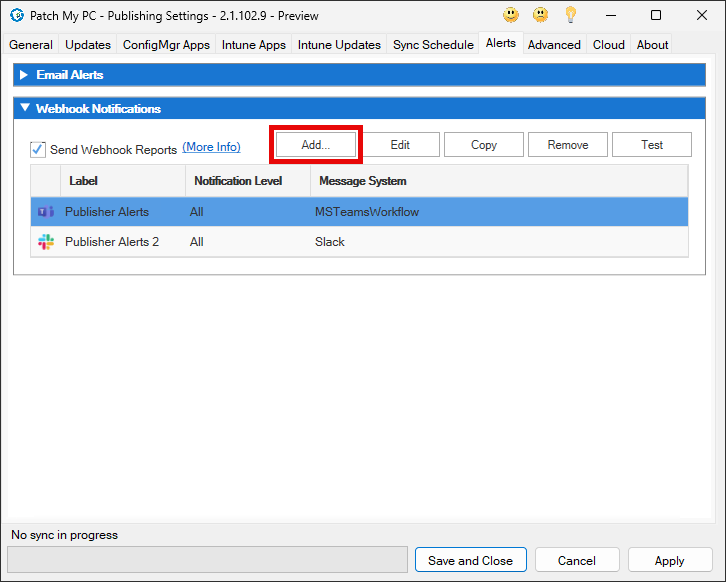Image resolution: width=726 pixels, height=582 pixels.
Task: Open the Intune Updates tab
Action: (x=339, y=45)
